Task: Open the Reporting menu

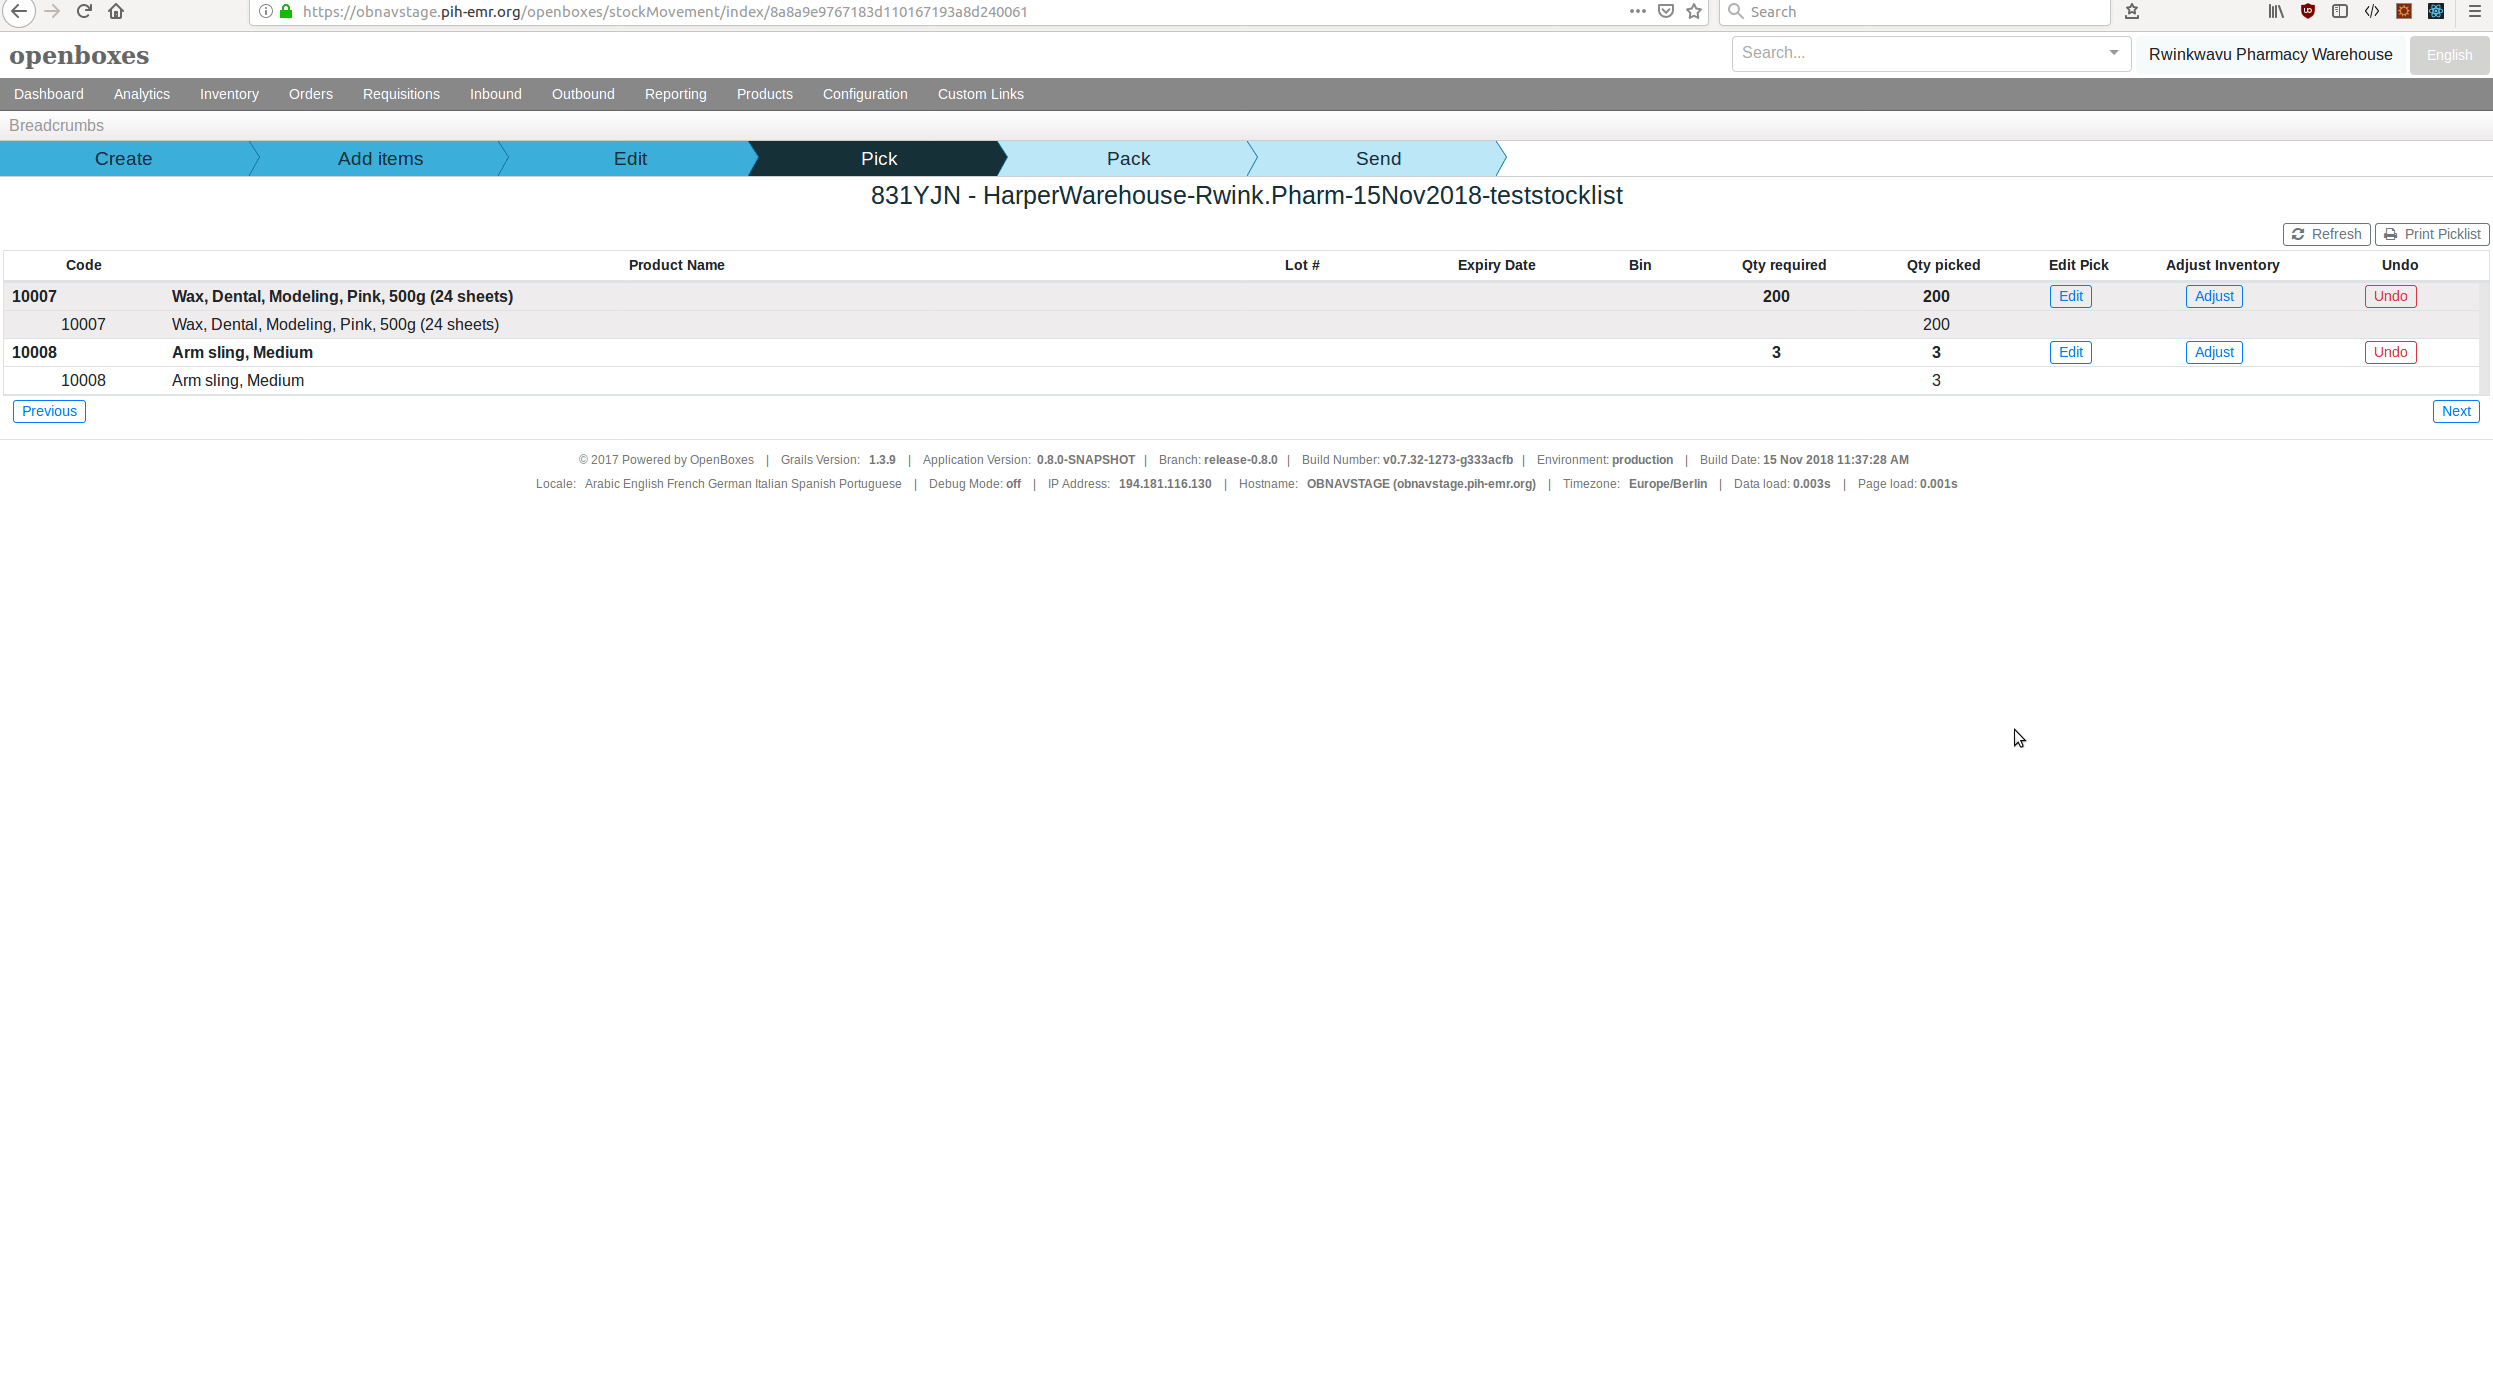Action: click(675, 94)
